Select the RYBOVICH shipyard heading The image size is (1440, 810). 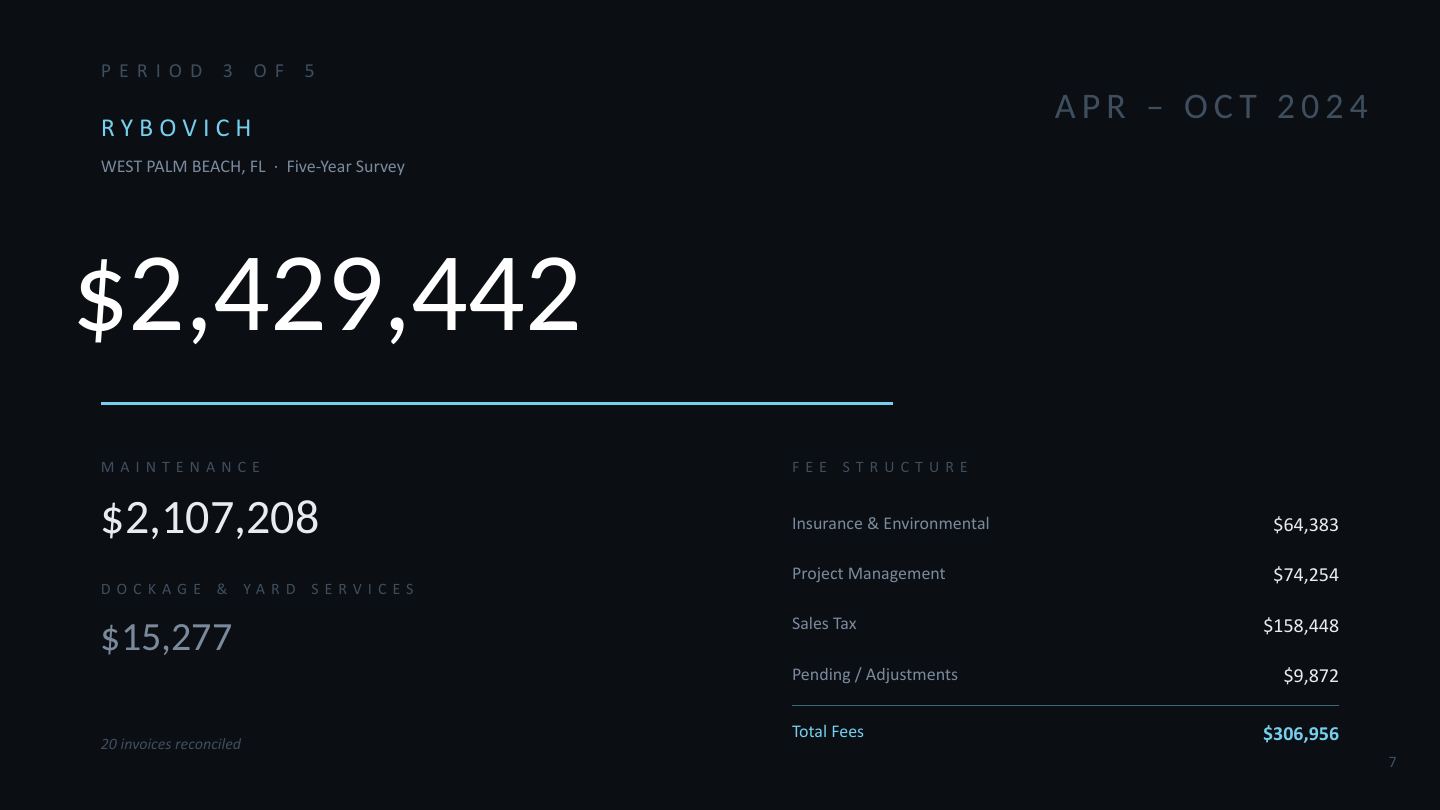pyautogui.click(x=177, y=128)
